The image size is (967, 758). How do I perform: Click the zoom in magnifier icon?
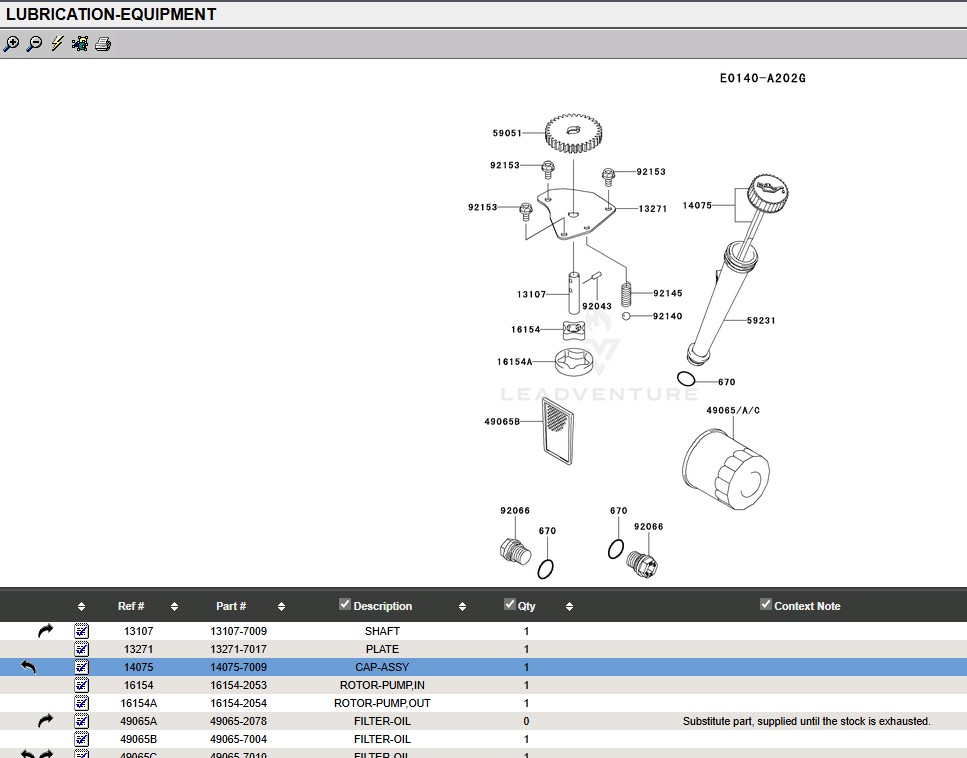pos(11,44)
